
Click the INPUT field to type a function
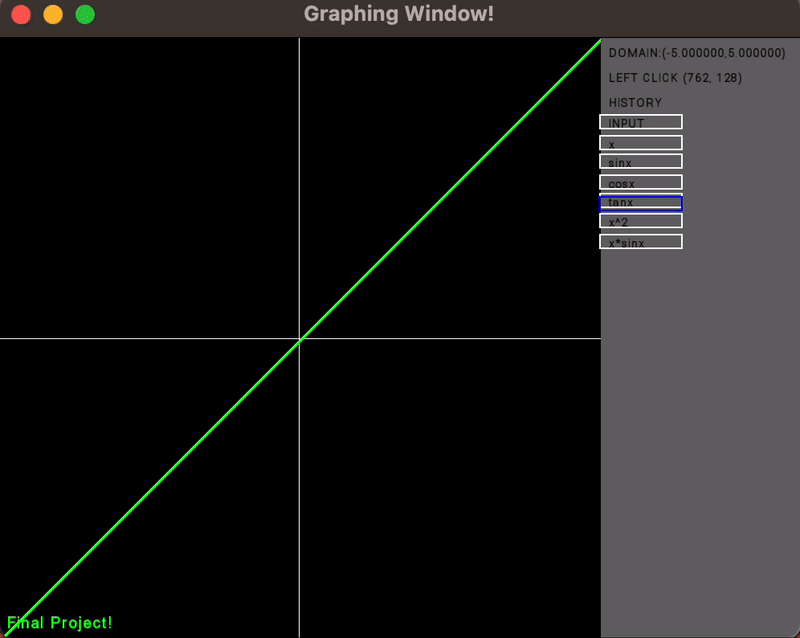[640, 121]
